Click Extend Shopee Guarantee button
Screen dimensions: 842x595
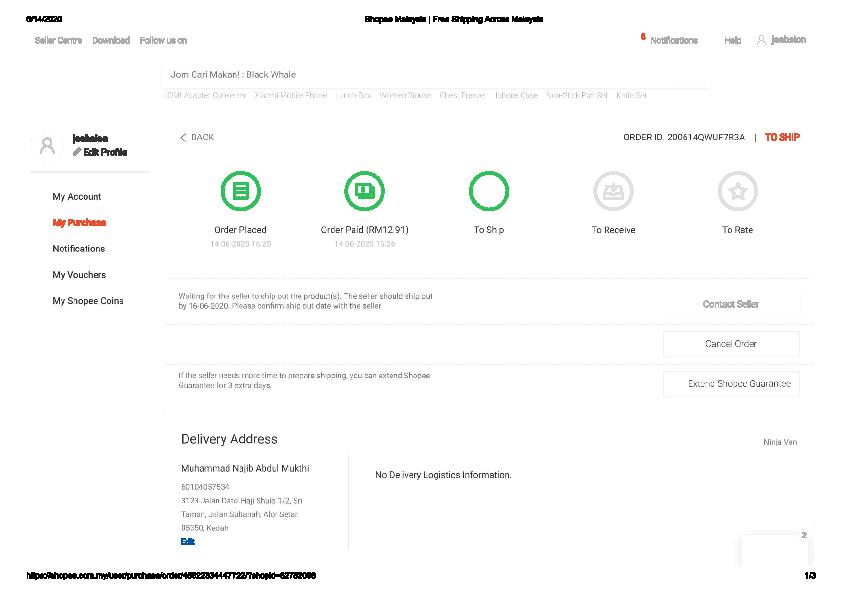tap(731, 383)
